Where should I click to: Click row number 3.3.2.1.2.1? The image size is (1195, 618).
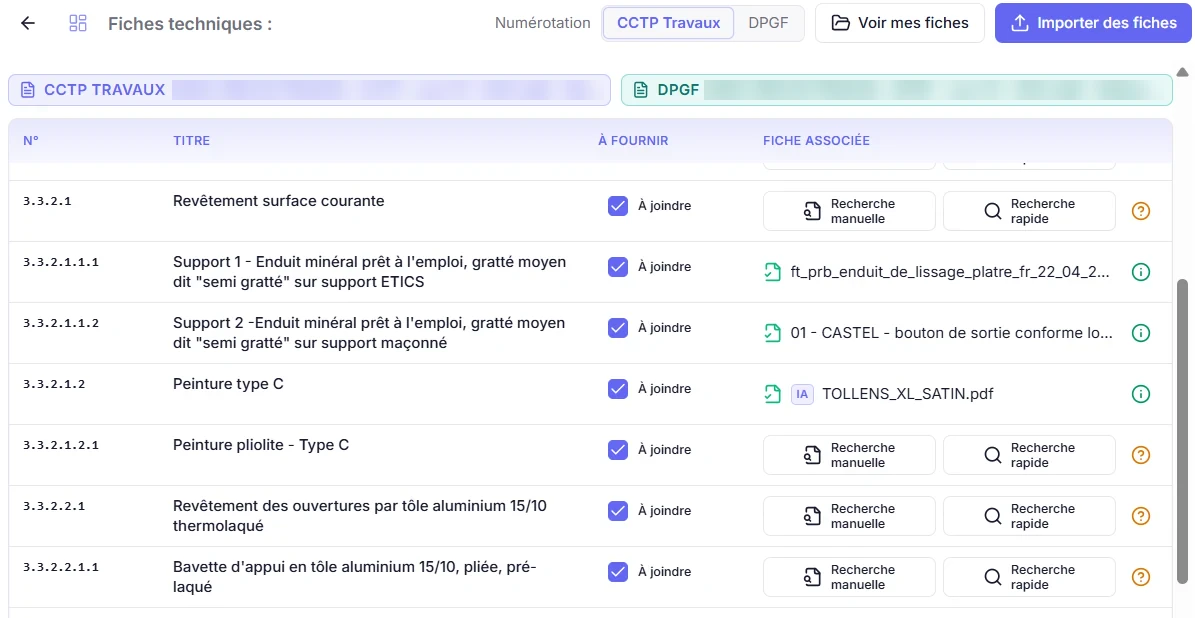coord(61,446)
